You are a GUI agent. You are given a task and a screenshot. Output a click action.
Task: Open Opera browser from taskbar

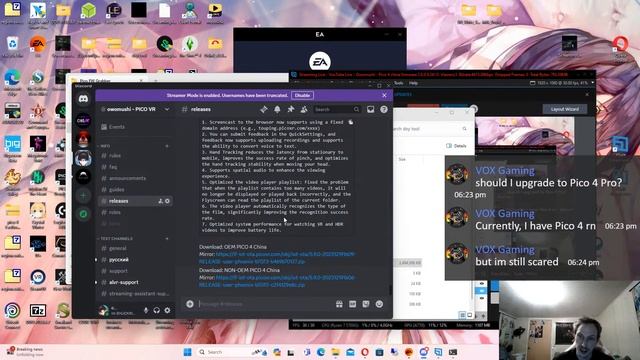[364, 352]
